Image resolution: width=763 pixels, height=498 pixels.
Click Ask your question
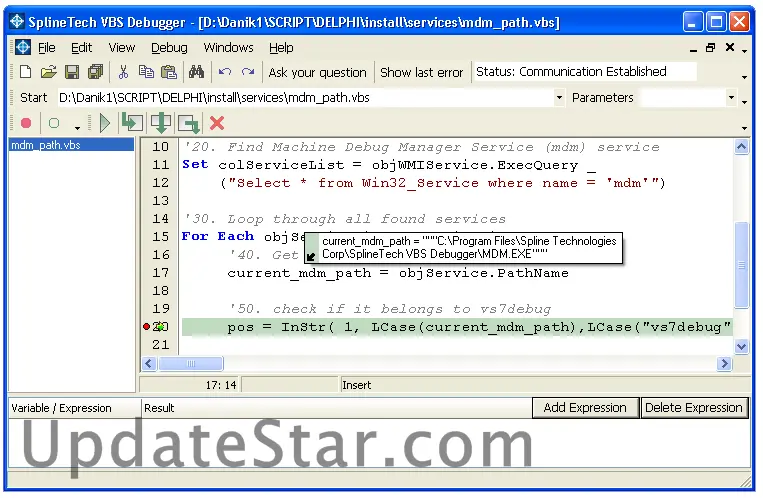(x=317, y=73)
